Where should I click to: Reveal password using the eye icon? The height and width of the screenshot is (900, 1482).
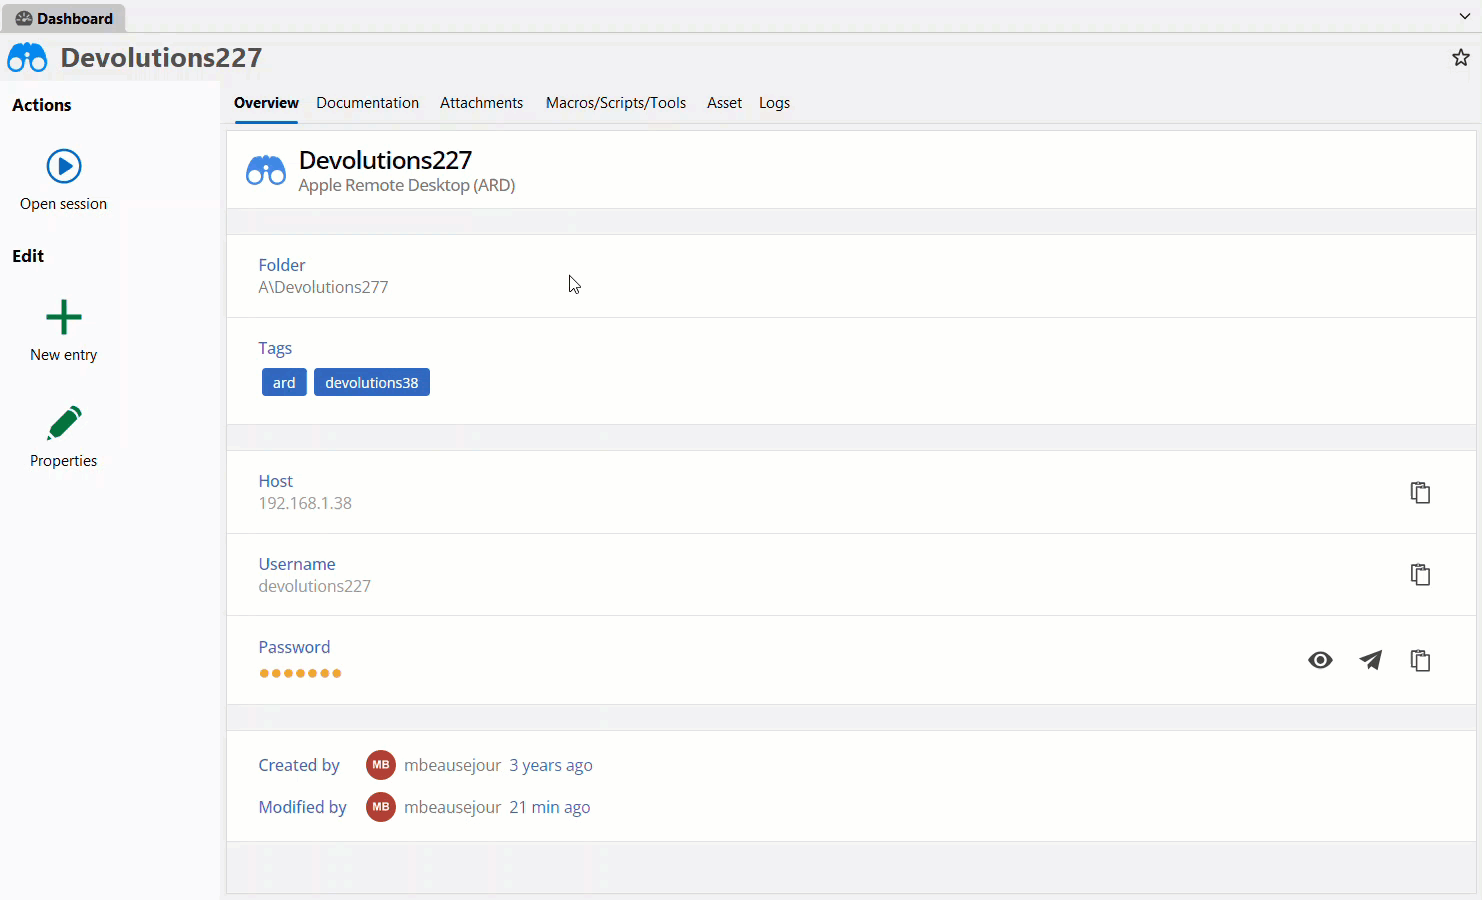pos(1320,660)
